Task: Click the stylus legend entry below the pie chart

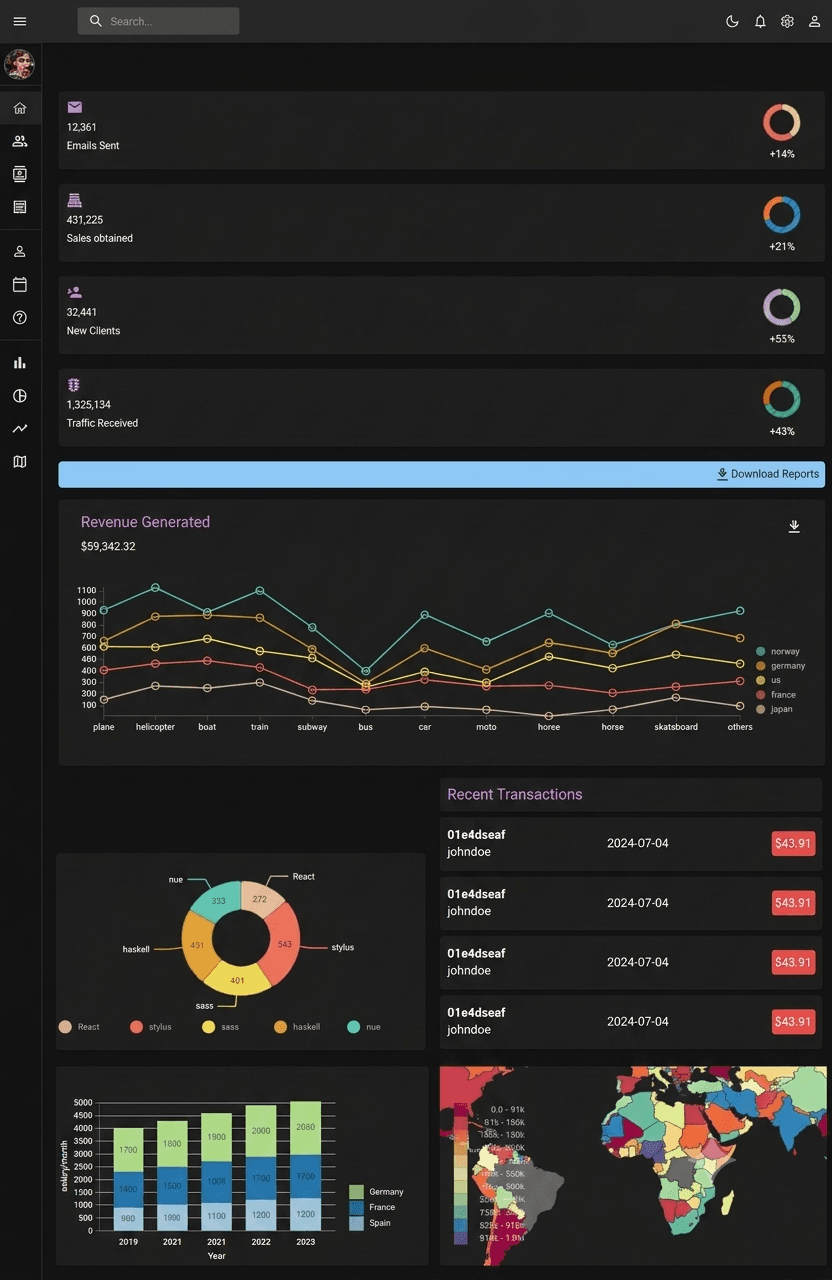Action: point(151,1027)
